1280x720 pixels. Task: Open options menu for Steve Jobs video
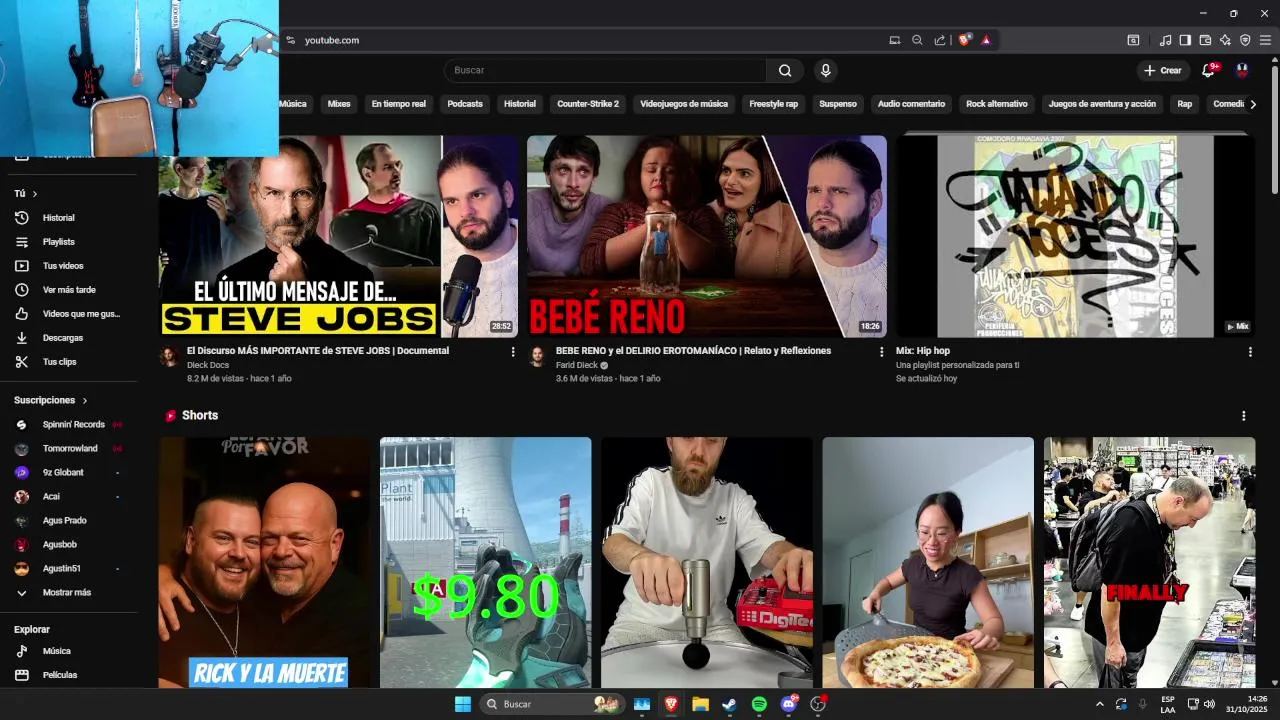[x=513, y=352]
